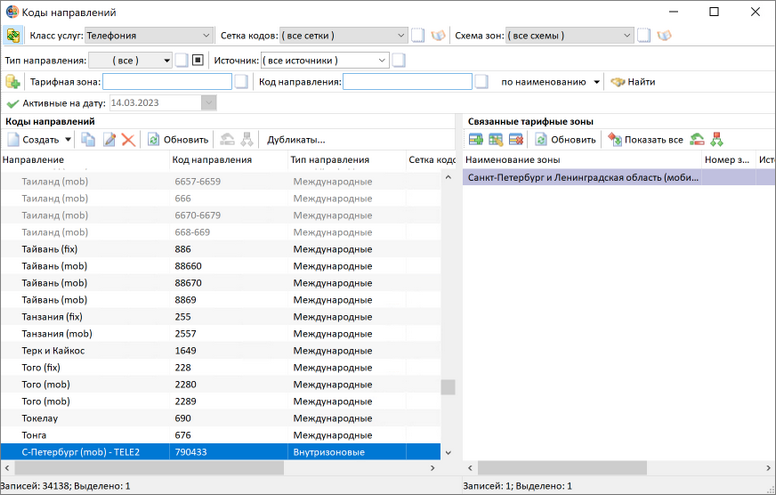Screen dimensions: 776x495
Task: Click the red-green hierarchy icon in zones toolbar
Action: (717, 140)
